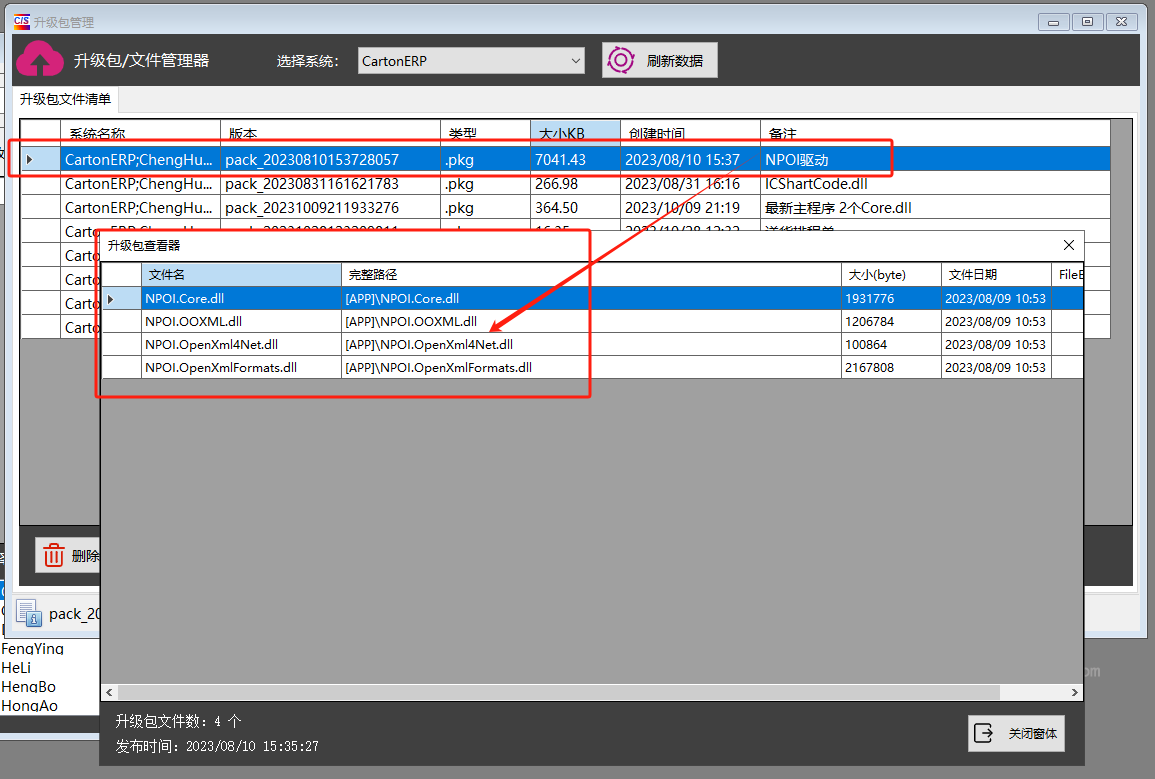Image resolution: width=1155 pixels, height=779 pixels.
Task: Click the 7041.43 size cell
Action: pos(575,160)
